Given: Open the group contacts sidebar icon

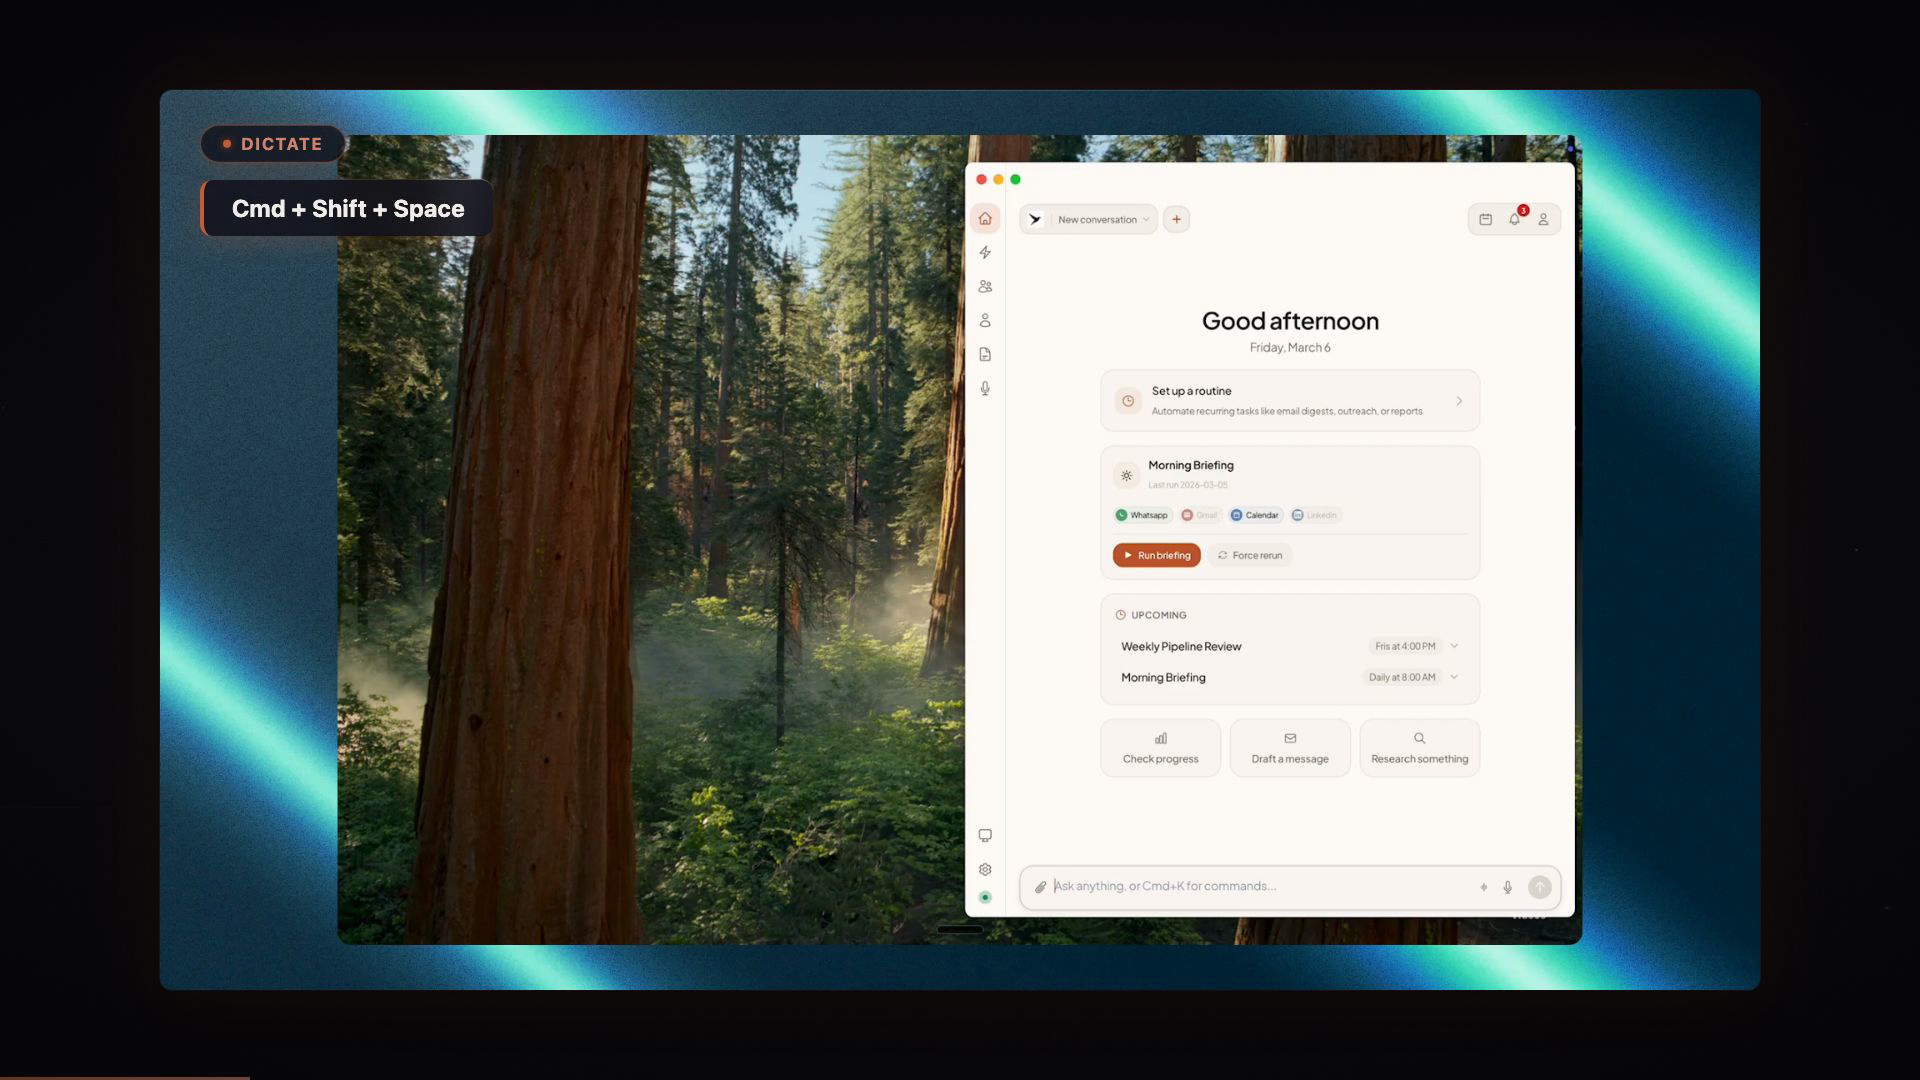Looking at the screenshot, I should click(985, 287).
